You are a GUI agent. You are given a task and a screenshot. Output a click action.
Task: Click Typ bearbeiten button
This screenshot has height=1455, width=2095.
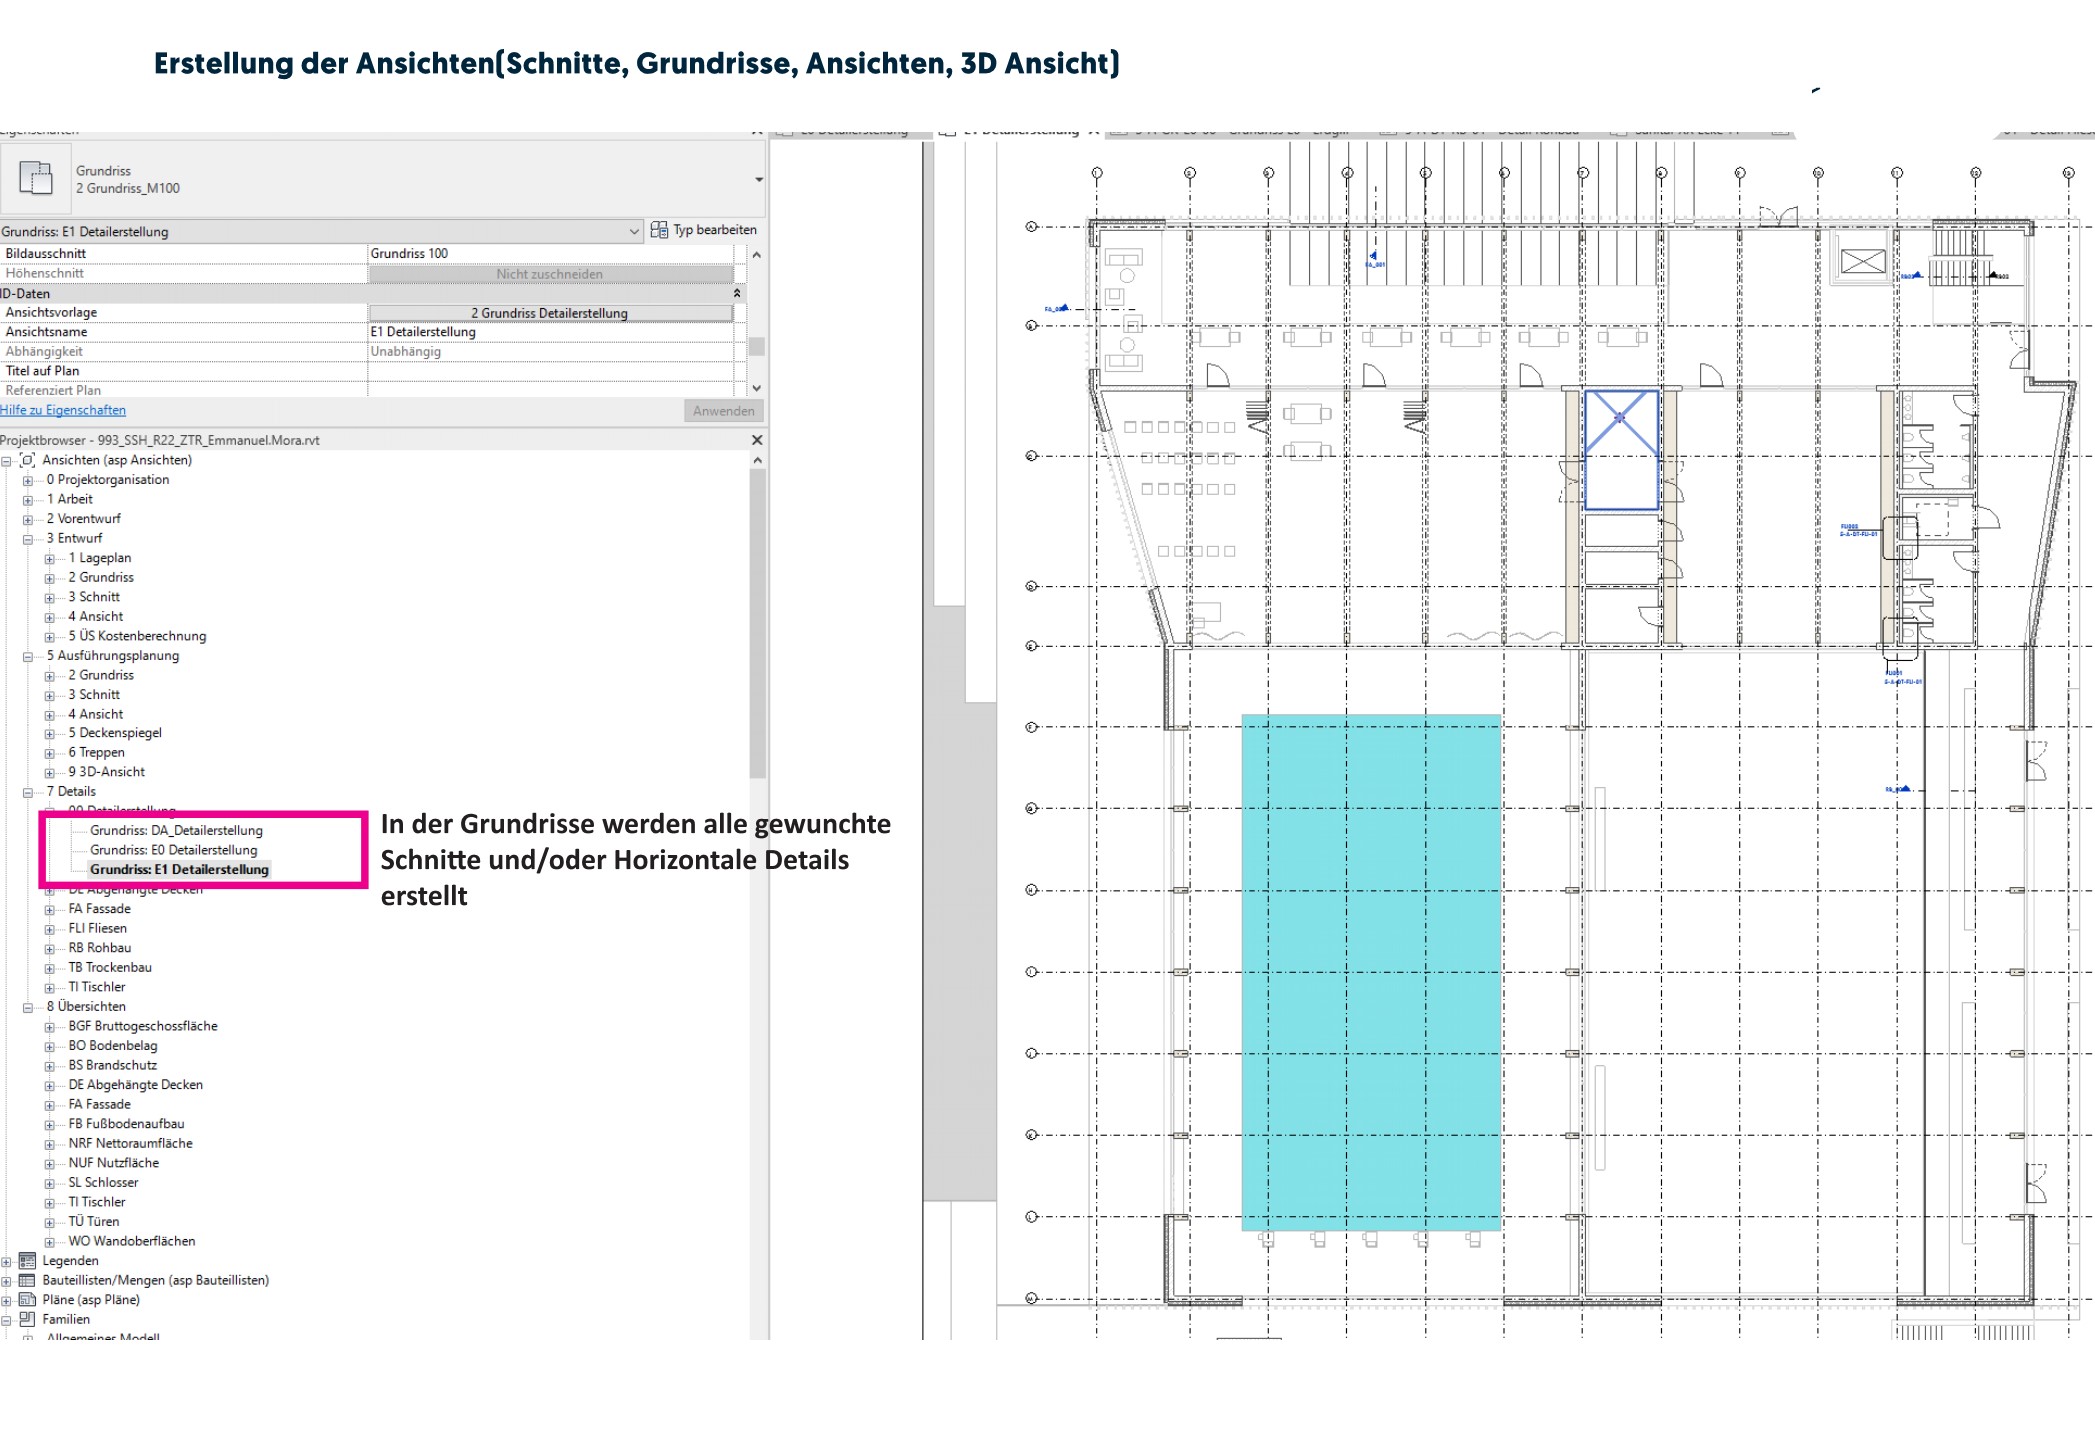(x=704, y=230)
